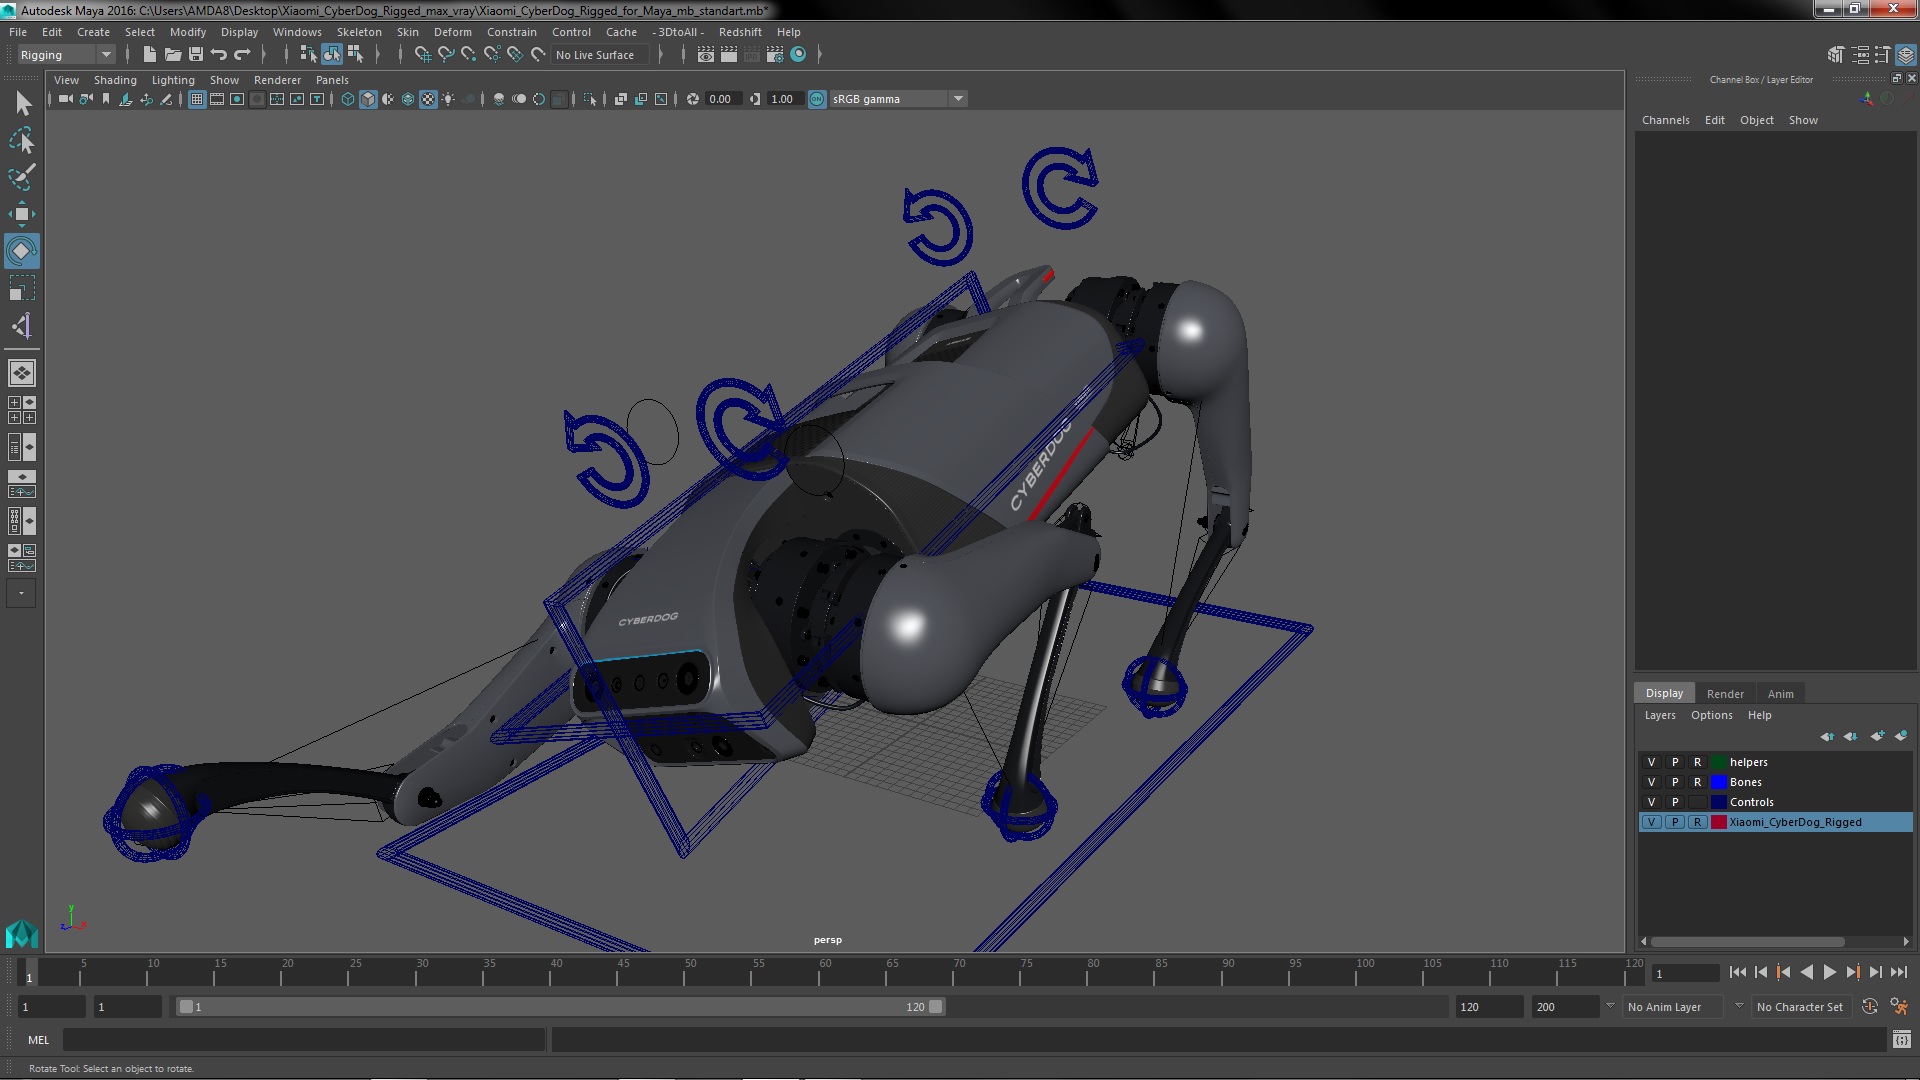Click the time range slider bar
1920x1080 pixels.
pyautogui.click(x=560, y=1007)
